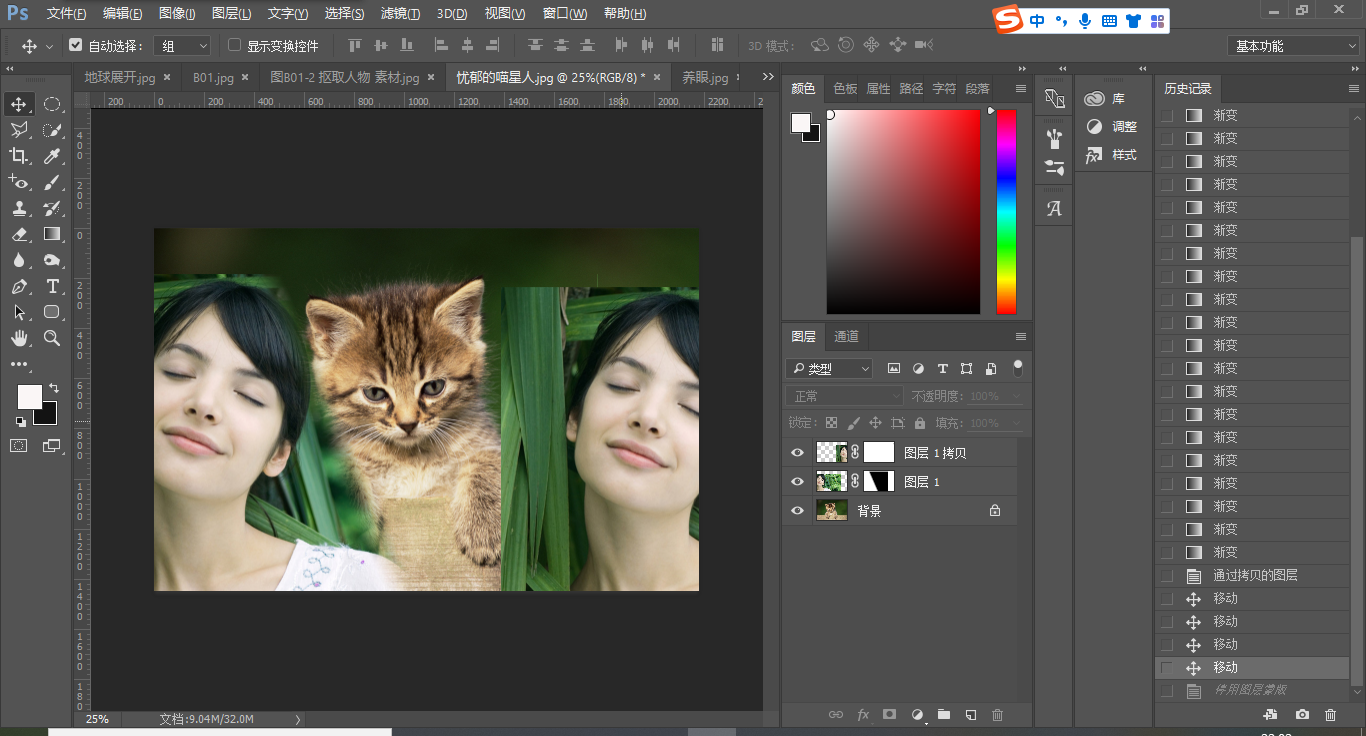Select the Eyedropper tool
This screenshot has width=1366, height=736.
click(x=52, y=156)
